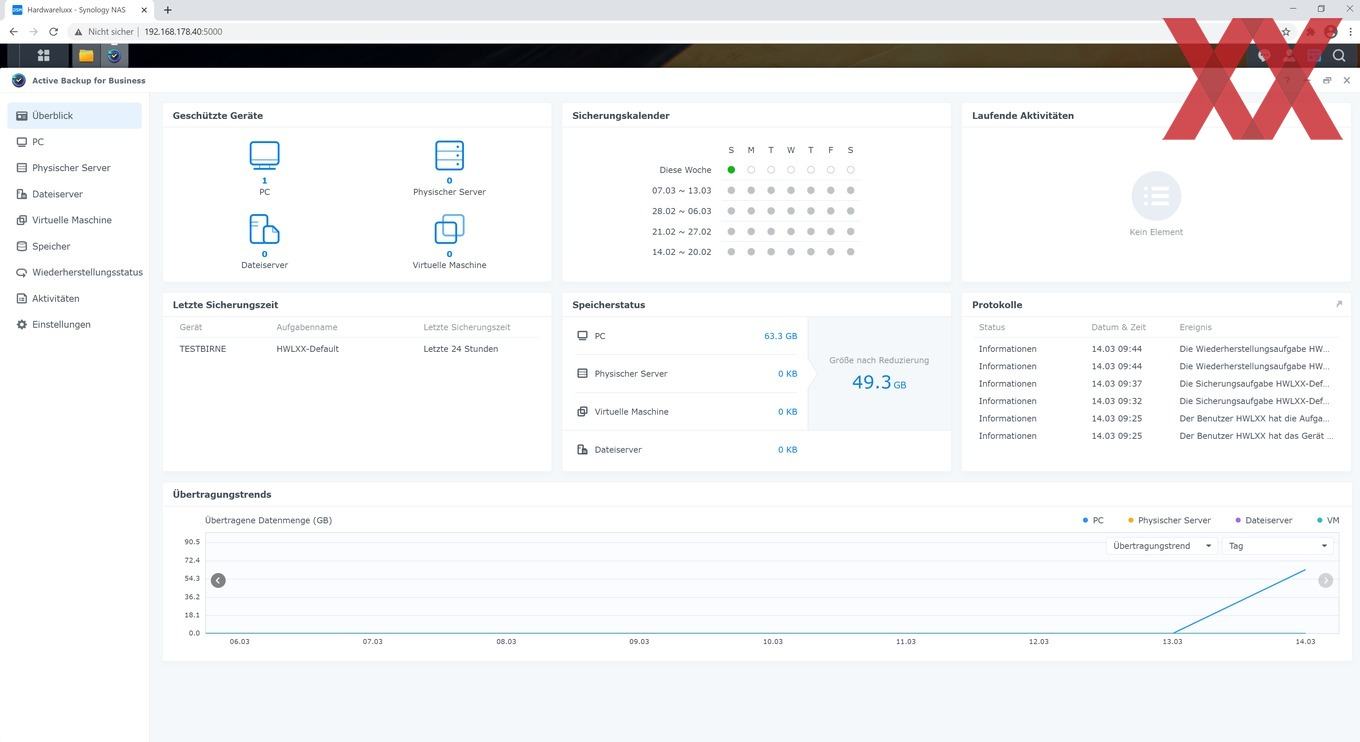This screenshot has width=1360, height=742.
Task: Open the browser three-dot menu
Action: pos(1350,31)
